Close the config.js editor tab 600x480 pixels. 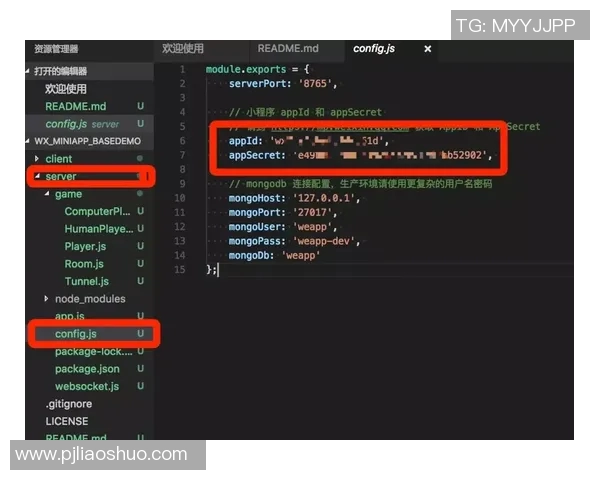pos(428,49)
